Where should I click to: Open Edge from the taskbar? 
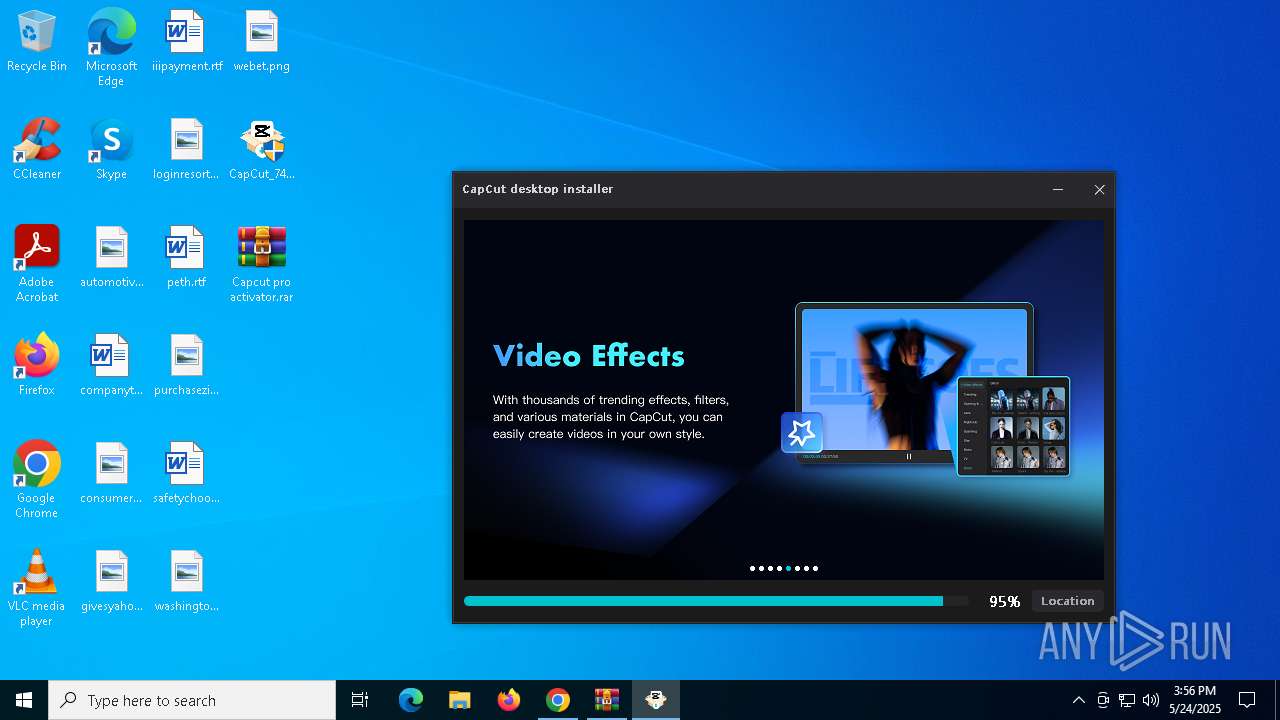click(x=411, y=700)
